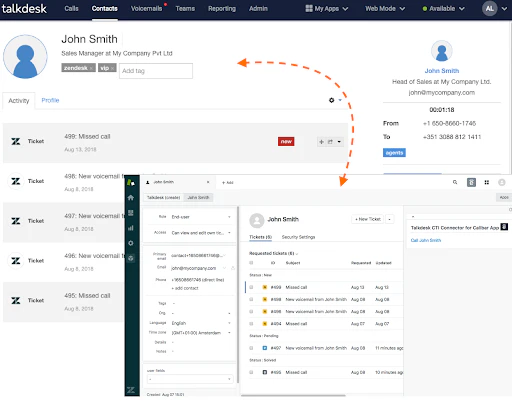Click the Add tag input field

coord(156,71)
